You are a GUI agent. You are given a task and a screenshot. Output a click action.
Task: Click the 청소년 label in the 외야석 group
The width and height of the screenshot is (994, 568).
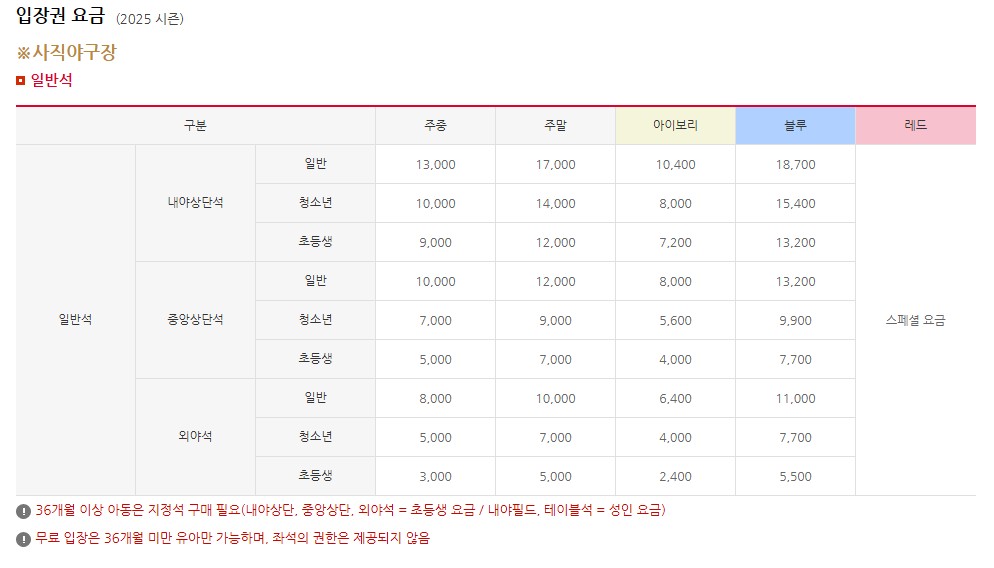315,437
